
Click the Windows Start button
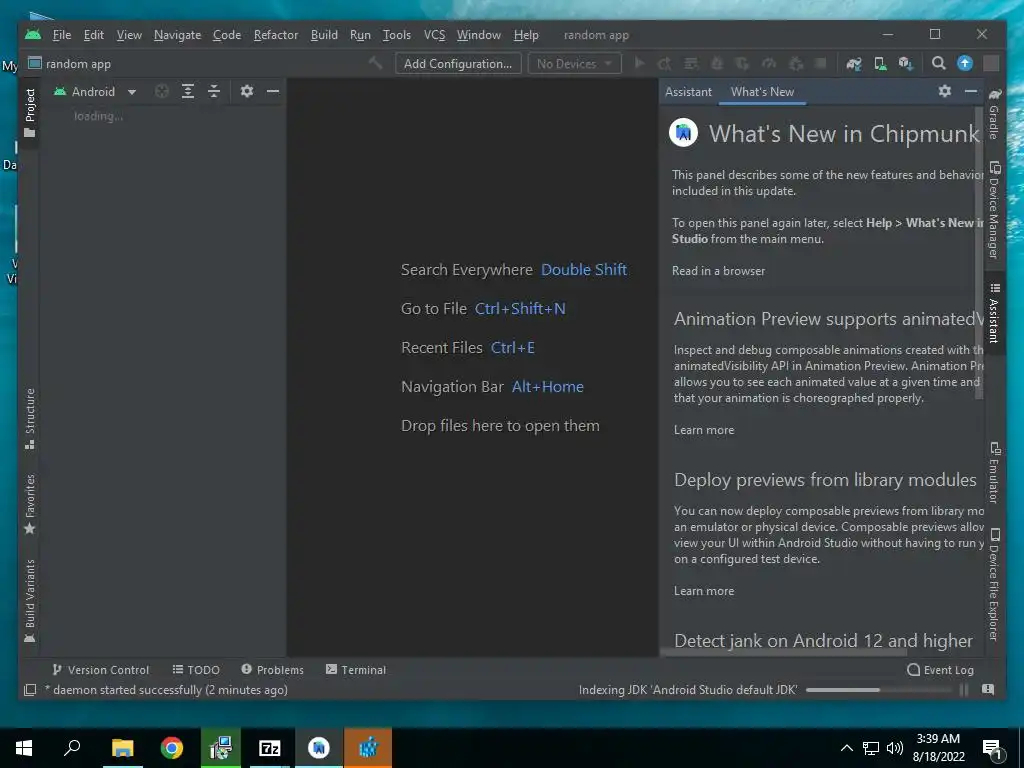click(24, 748)
